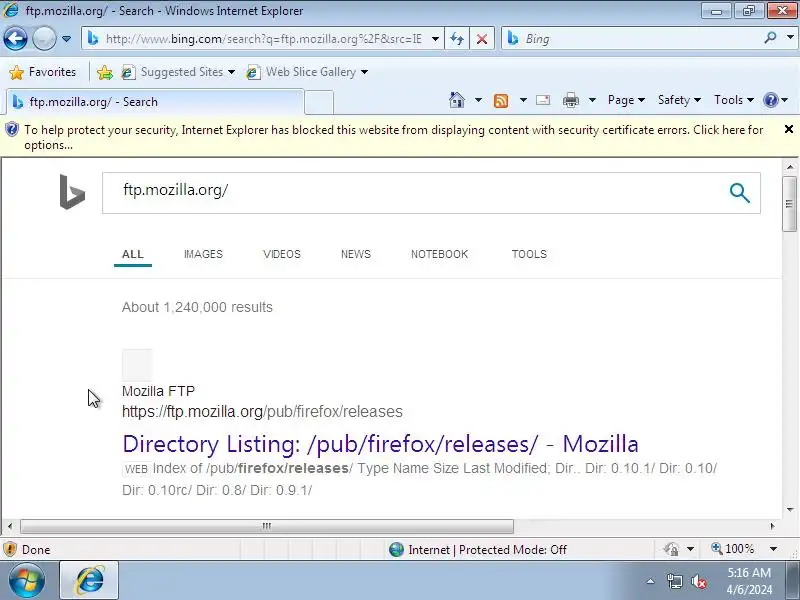
Task: Click the Read Mail envelope icon
Action: click(x=543, y=100)
